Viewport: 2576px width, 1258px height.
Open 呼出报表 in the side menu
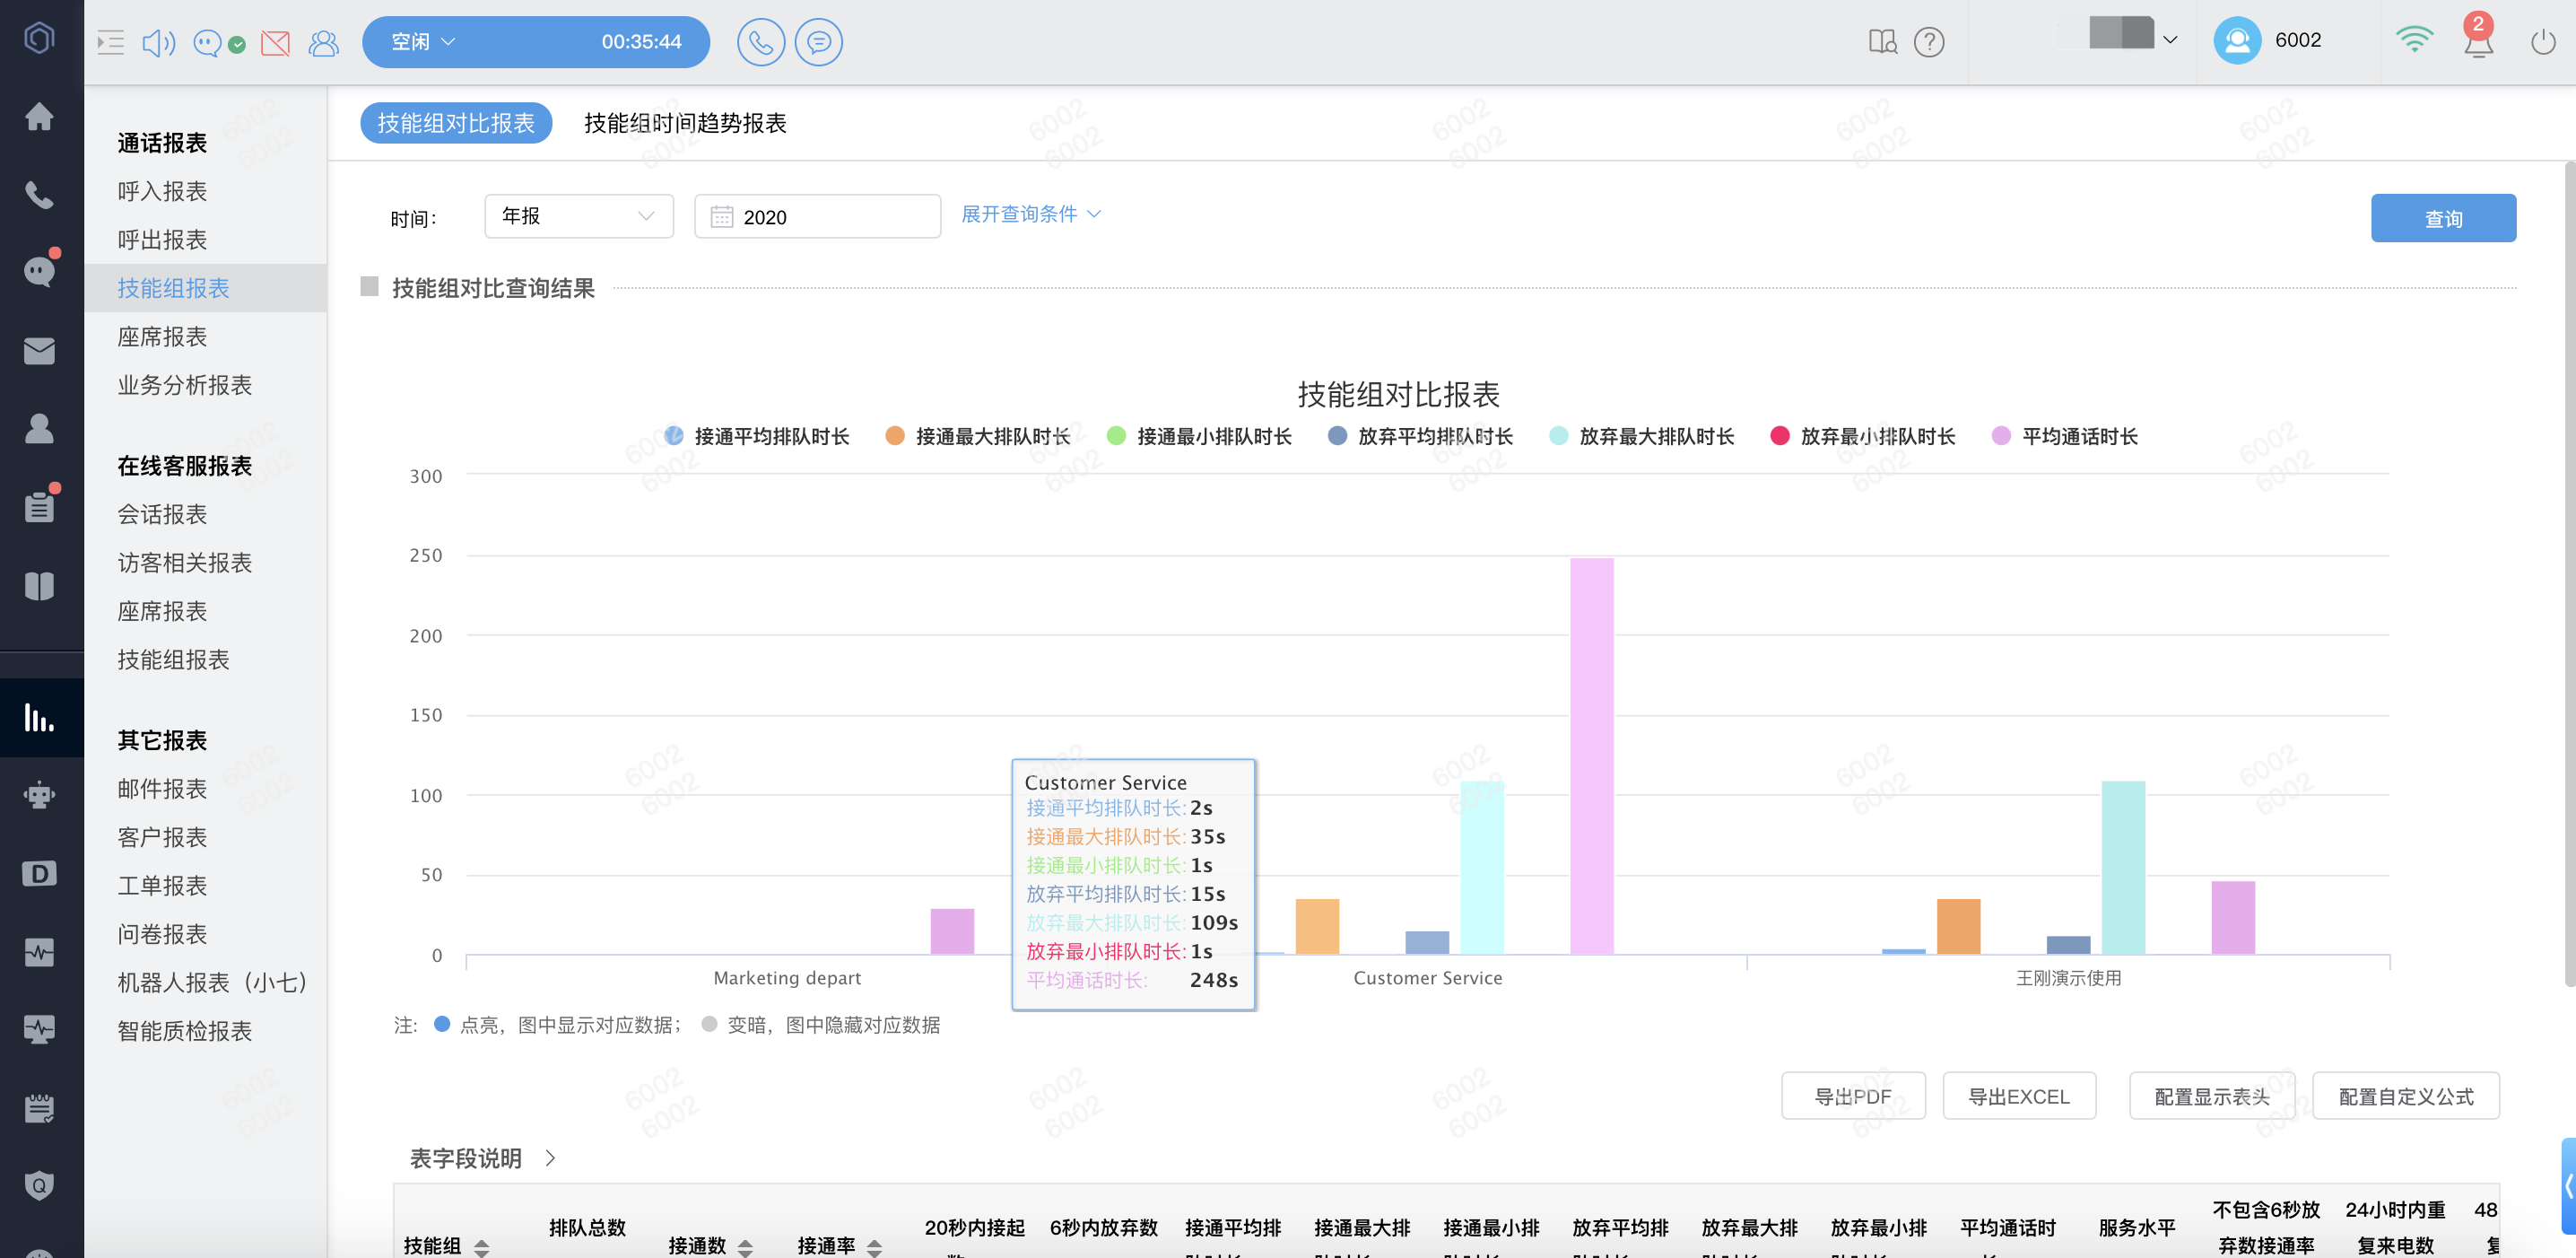pos(162,240)
